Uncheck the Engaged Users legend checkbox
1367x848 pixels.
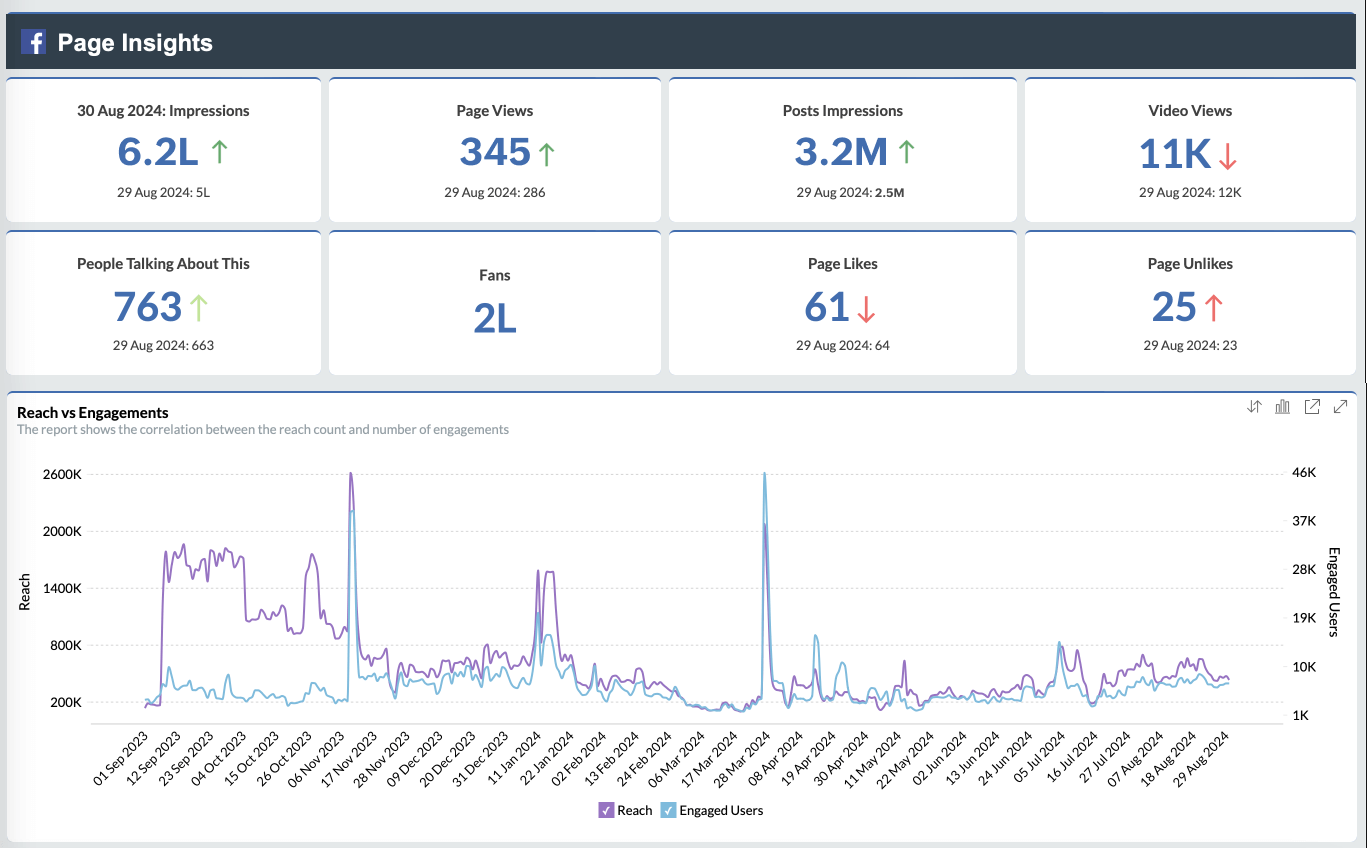coord(668,810)
